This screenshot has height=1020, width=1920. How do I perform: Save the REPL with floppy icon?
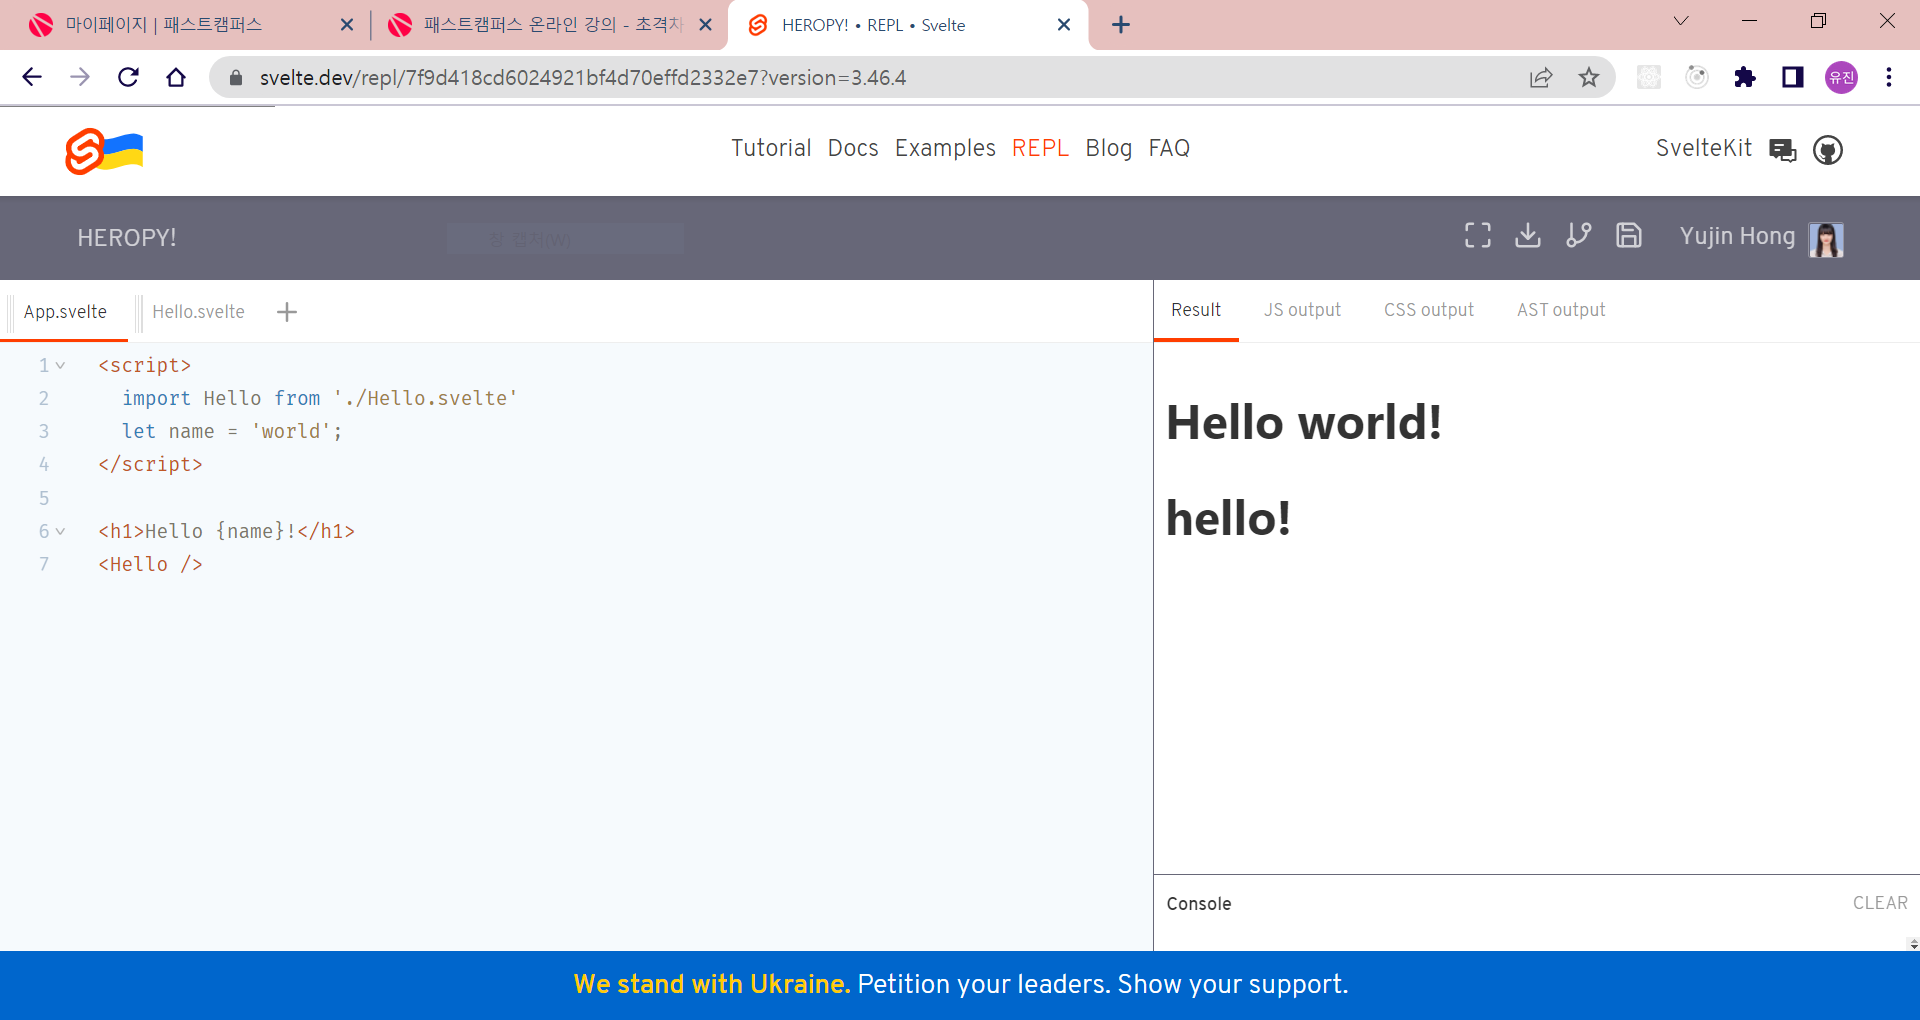pyautogui.click(x=1629, y=235)
